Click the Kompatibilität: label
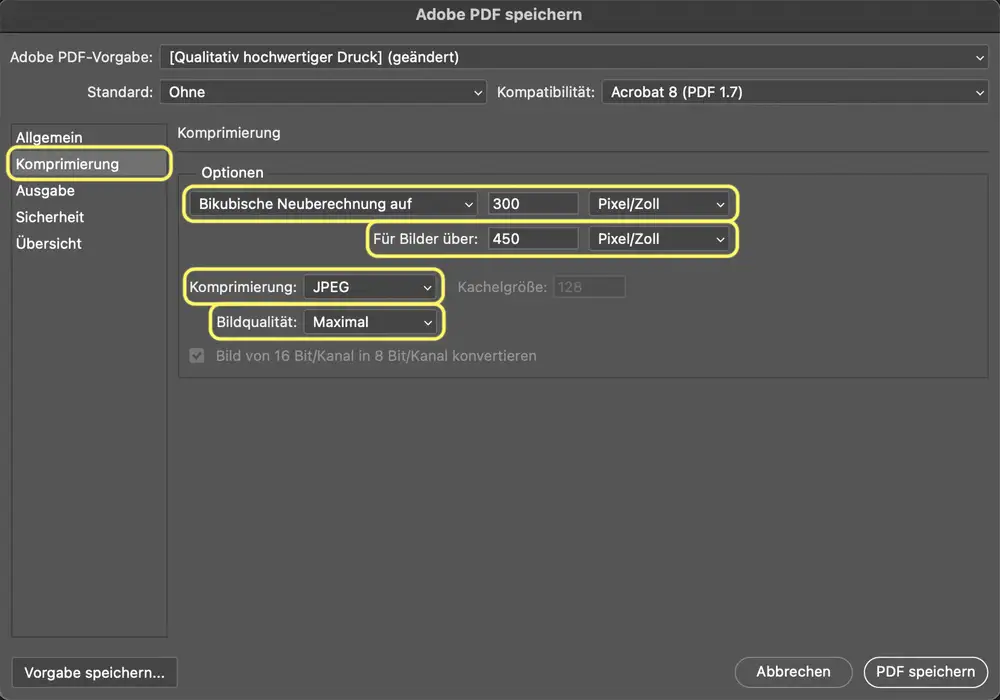Viewport: 1000px width, 700px height. pyautogui.click(x=546, y=92)
